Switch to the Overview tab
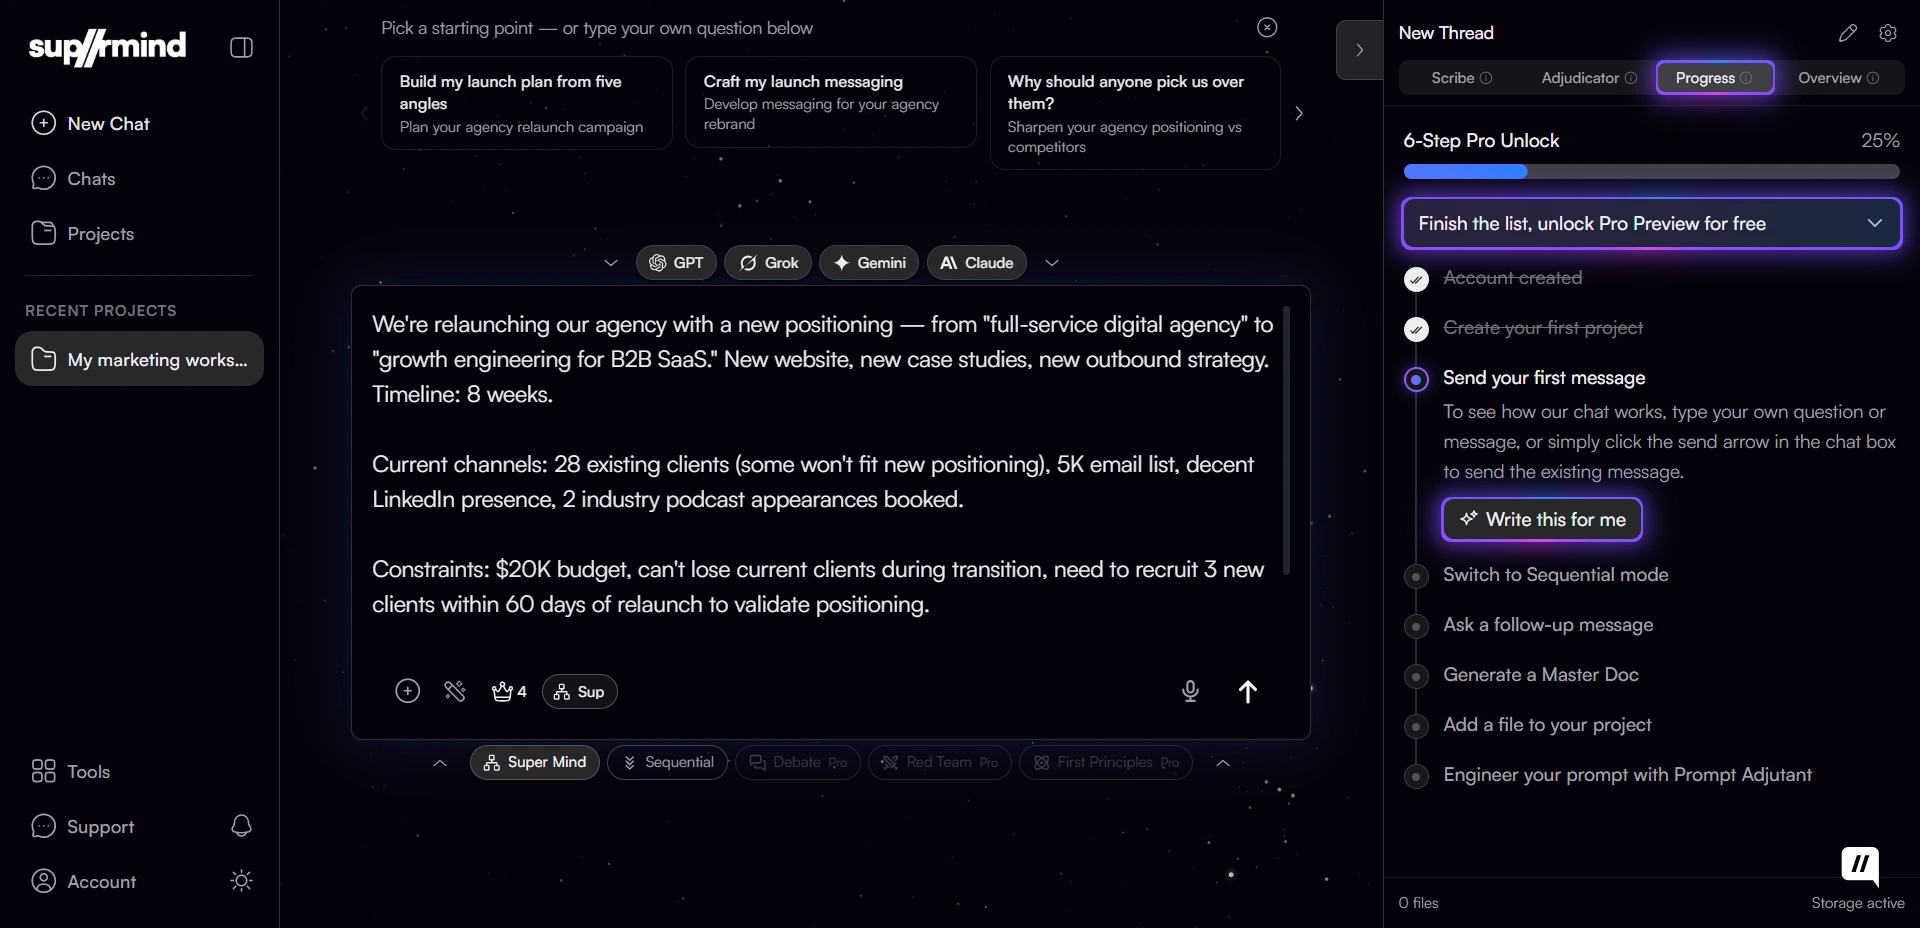The height and width of the screenshot is (928, 1920). click(1838, 78)
